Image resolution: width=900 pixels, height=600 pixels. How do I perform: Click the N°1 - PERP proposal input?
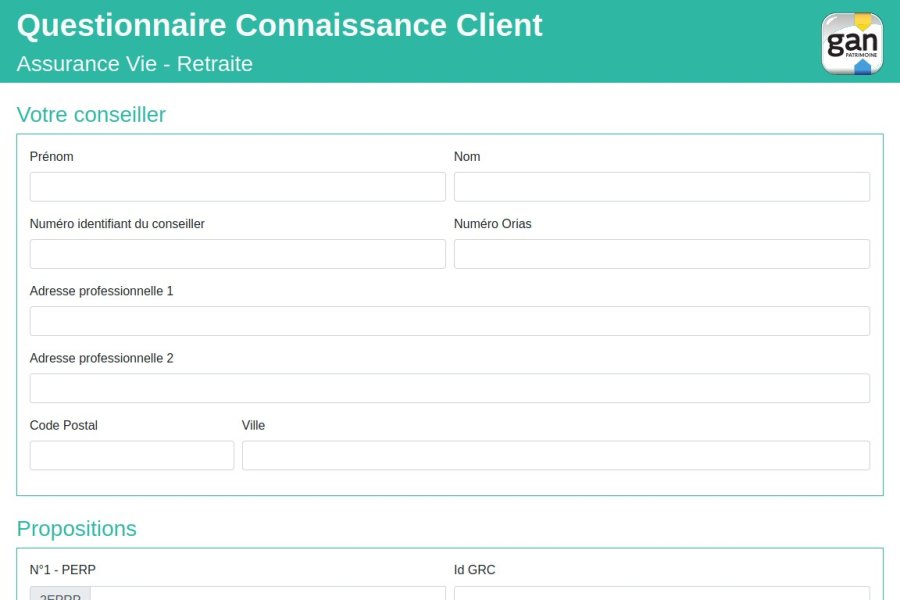tap(267, 594)
